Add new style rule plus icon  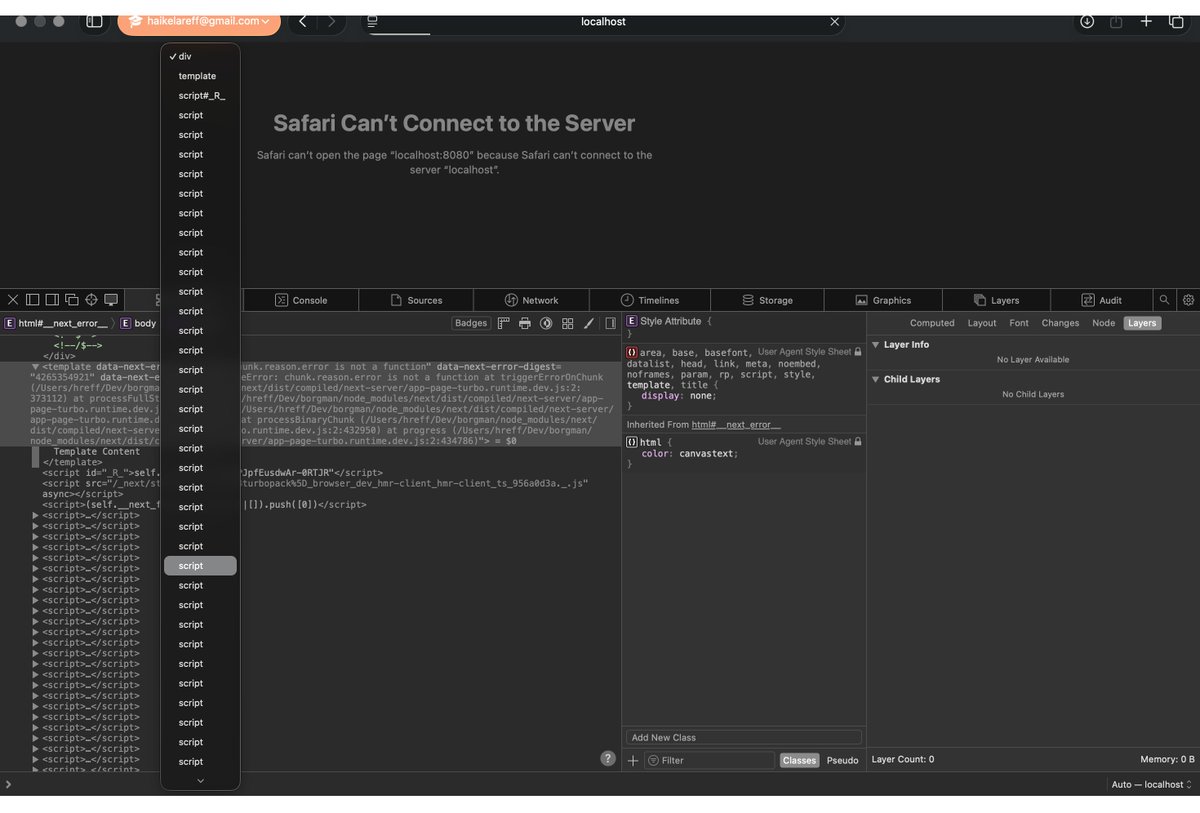[x=633, y=760]
